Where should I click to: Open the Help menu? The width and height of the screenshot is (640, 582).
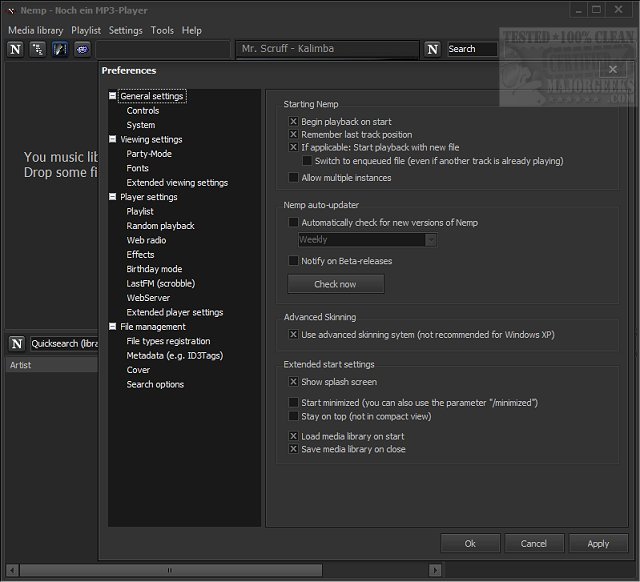191,31
